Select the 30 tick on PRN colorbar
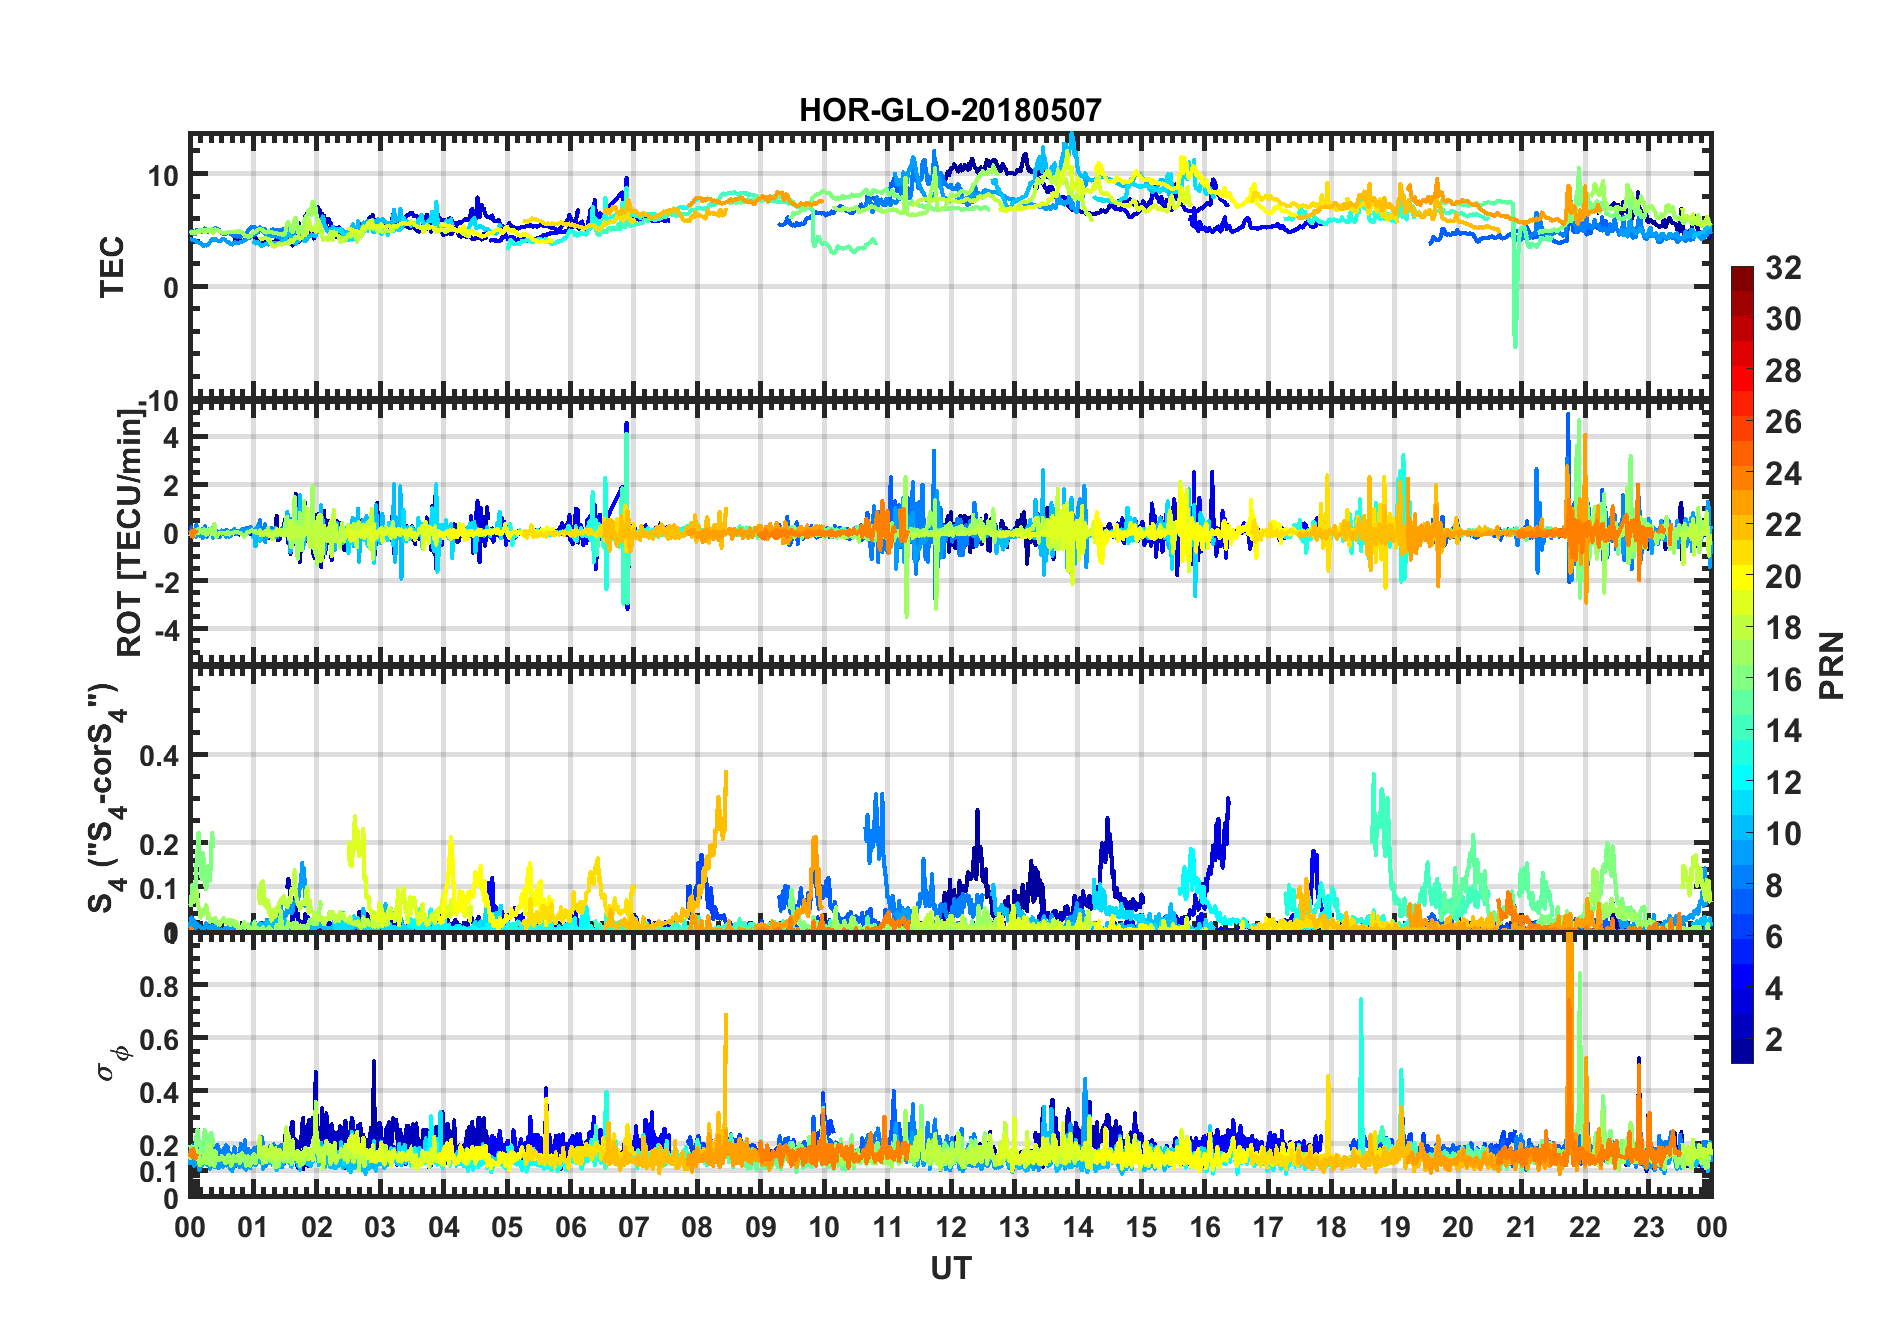 click(1784, 319)
